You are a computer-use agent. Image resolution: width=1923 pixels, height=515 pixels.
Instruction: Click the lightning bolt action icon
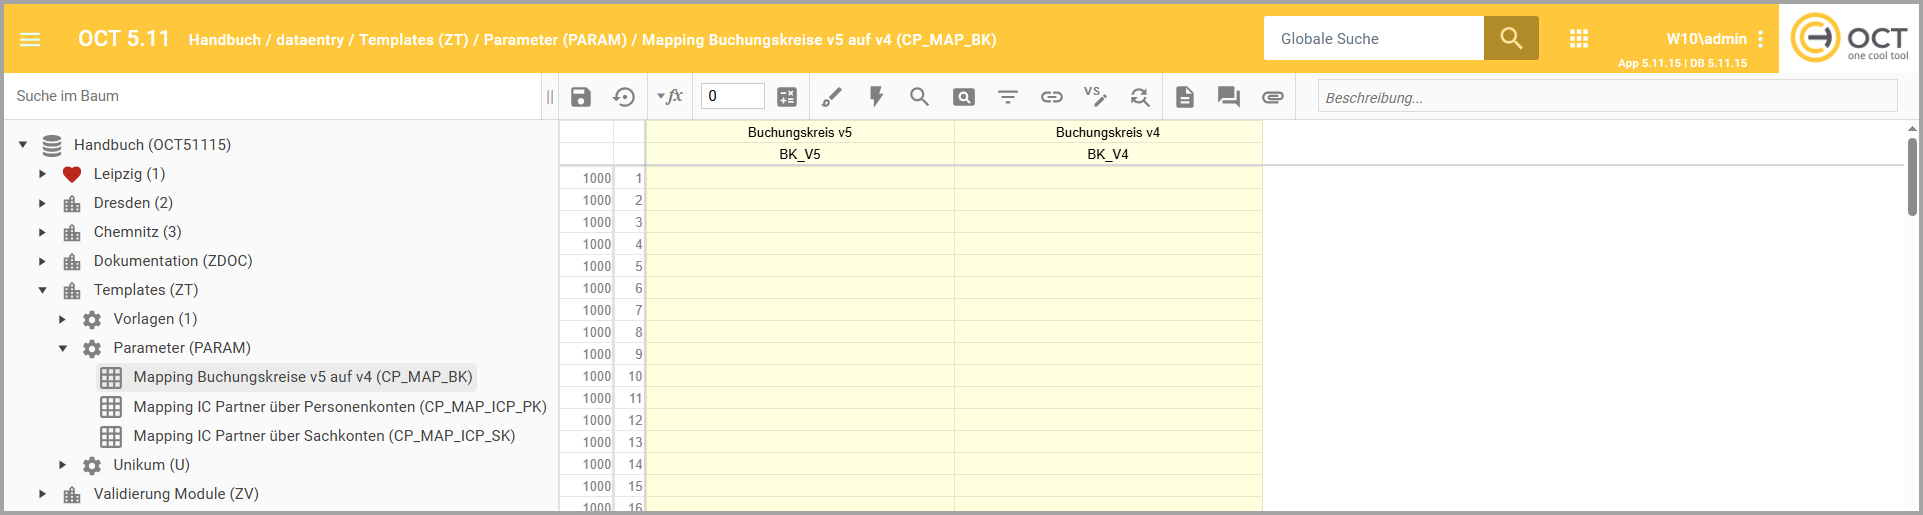(876, 97)
